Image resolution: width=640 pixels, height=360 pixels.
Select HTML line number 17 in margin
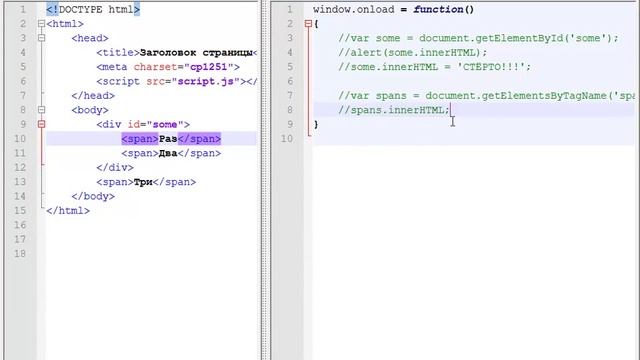tap(20, 239)
